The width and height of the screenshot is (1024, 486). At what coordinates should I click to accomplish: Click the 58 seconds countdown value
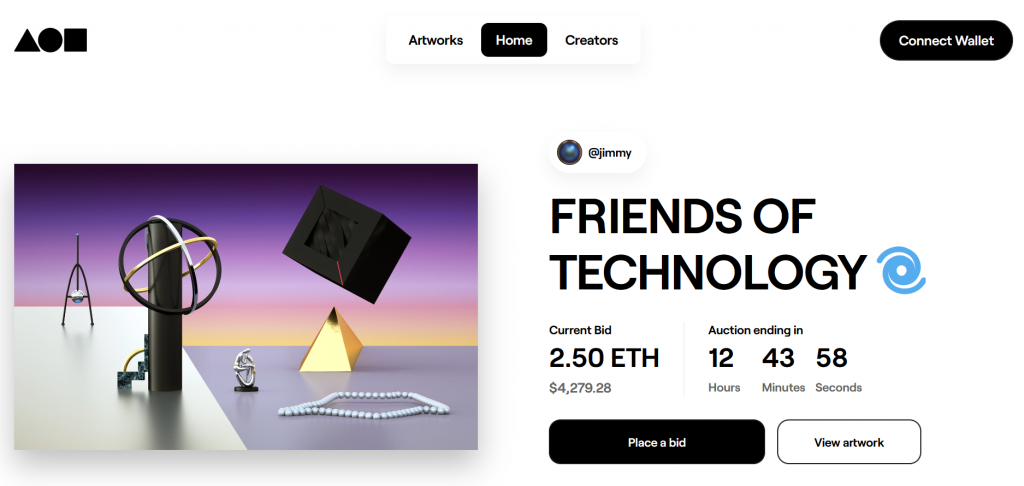tap(833, 358)
